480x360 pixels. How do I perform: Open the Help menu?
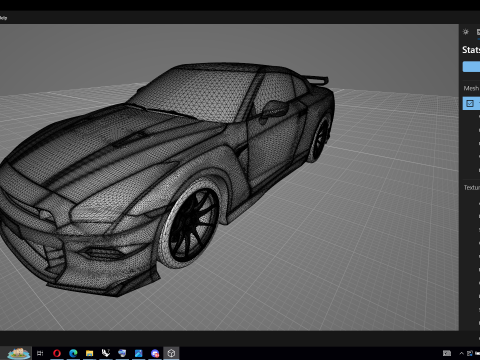click(3, 18)
